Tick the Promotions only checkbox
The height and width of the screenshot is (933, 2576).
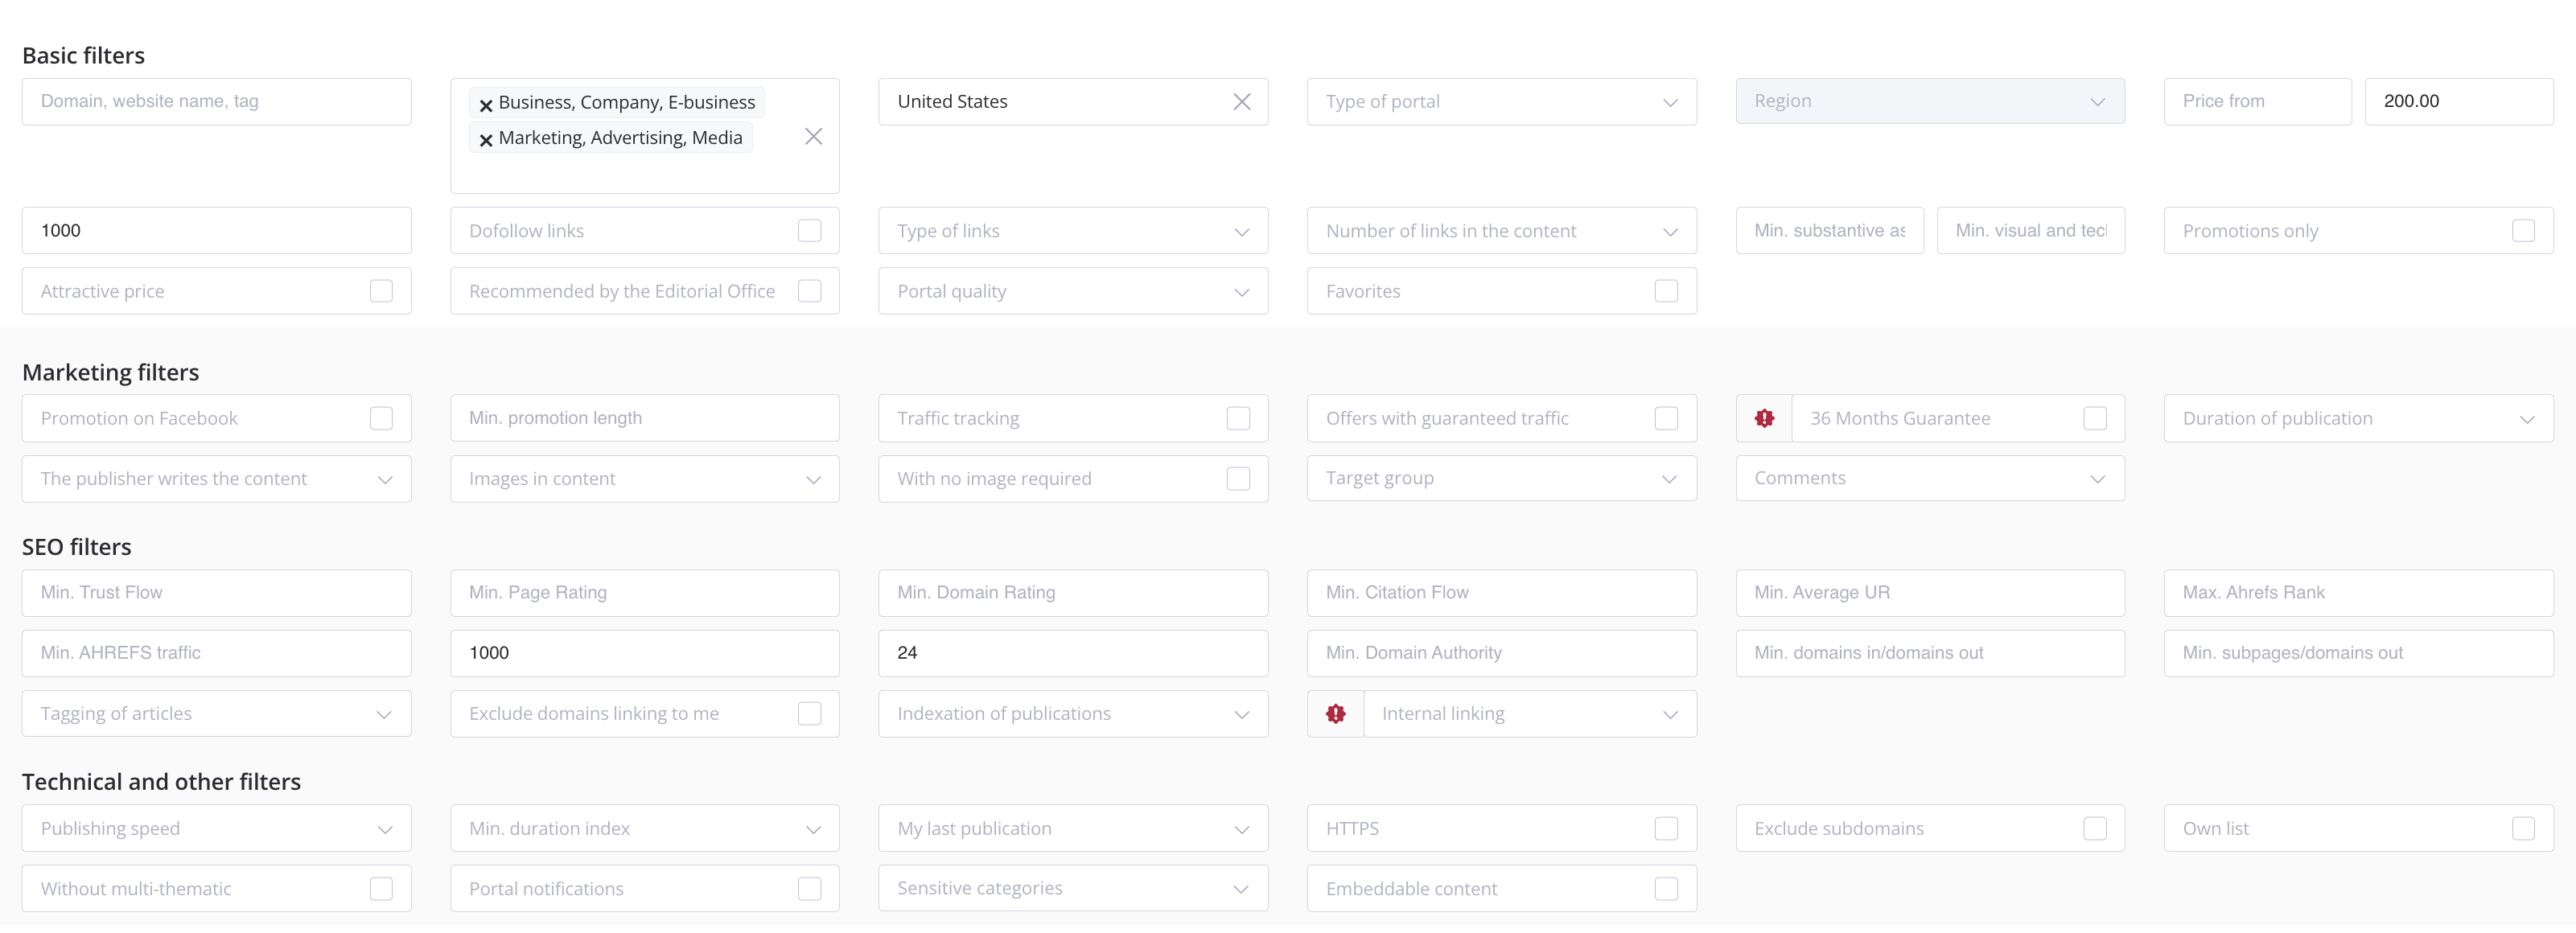tap(2523, 231)
